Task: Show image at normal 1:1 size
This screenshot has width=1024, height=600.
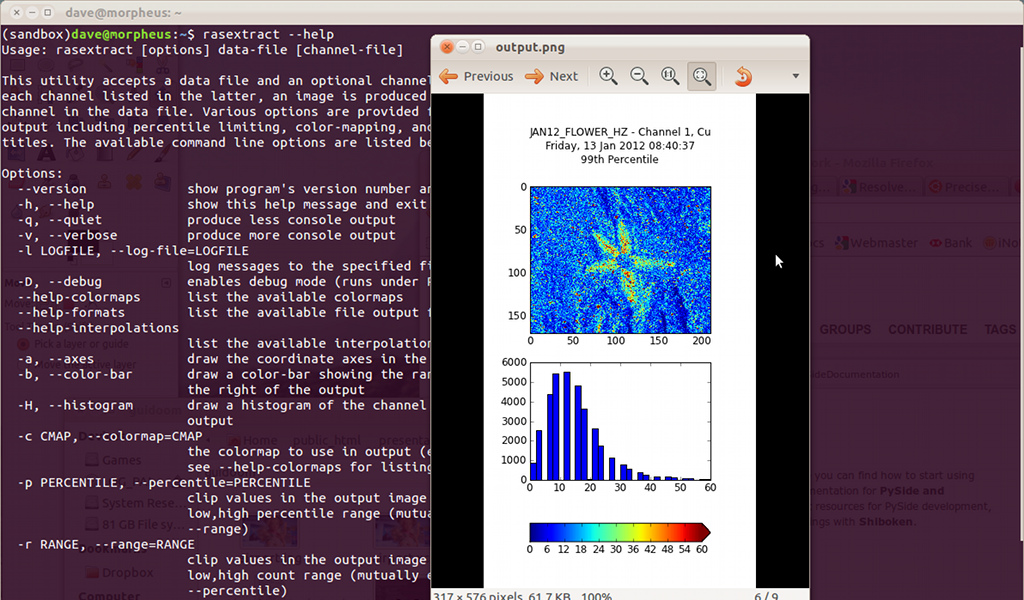Action: pos(670,76)
